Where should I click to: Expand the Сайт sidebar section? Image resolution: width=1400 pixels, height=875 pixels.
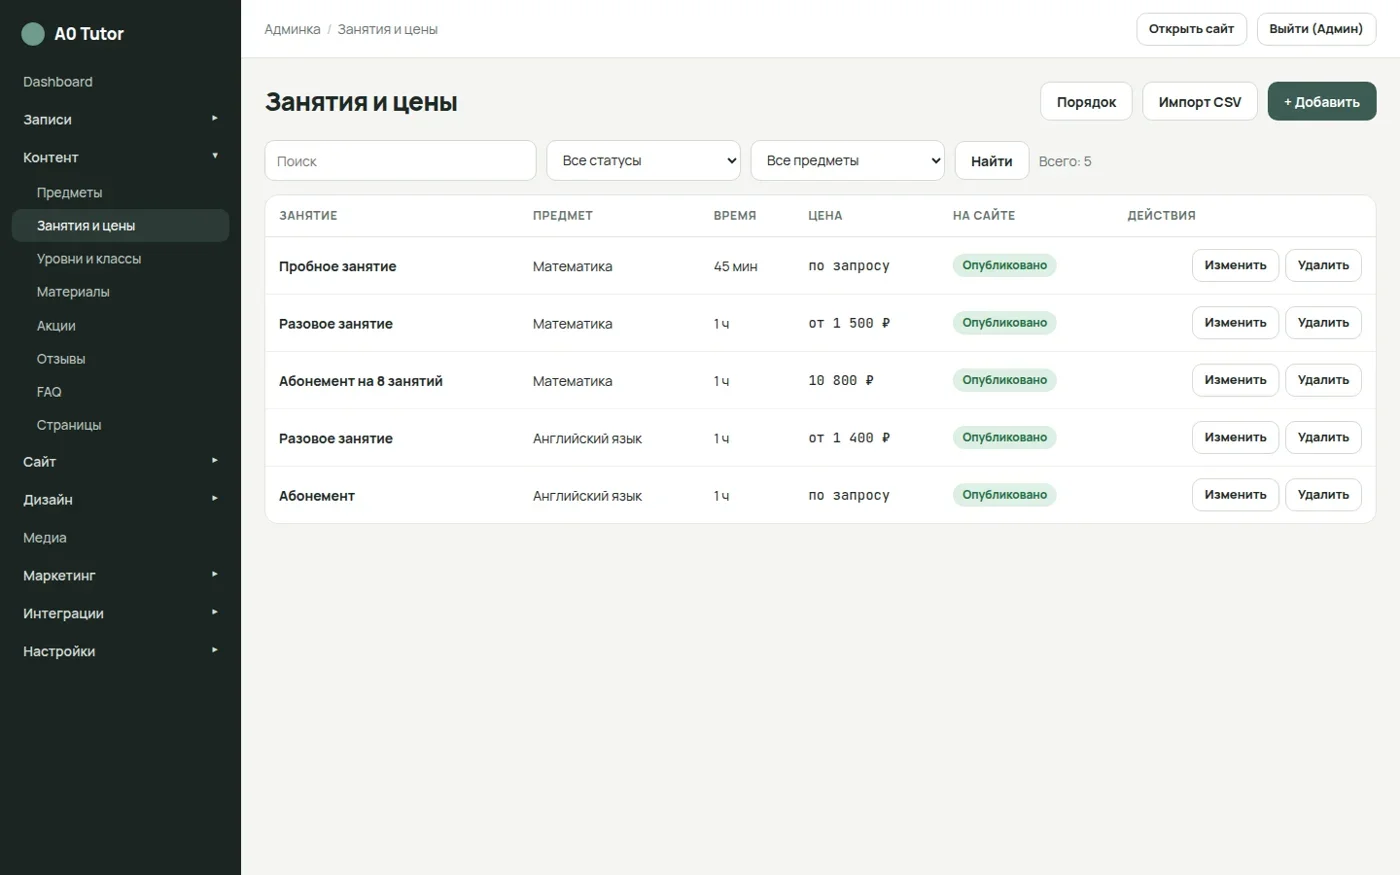(x=120, y=462)
